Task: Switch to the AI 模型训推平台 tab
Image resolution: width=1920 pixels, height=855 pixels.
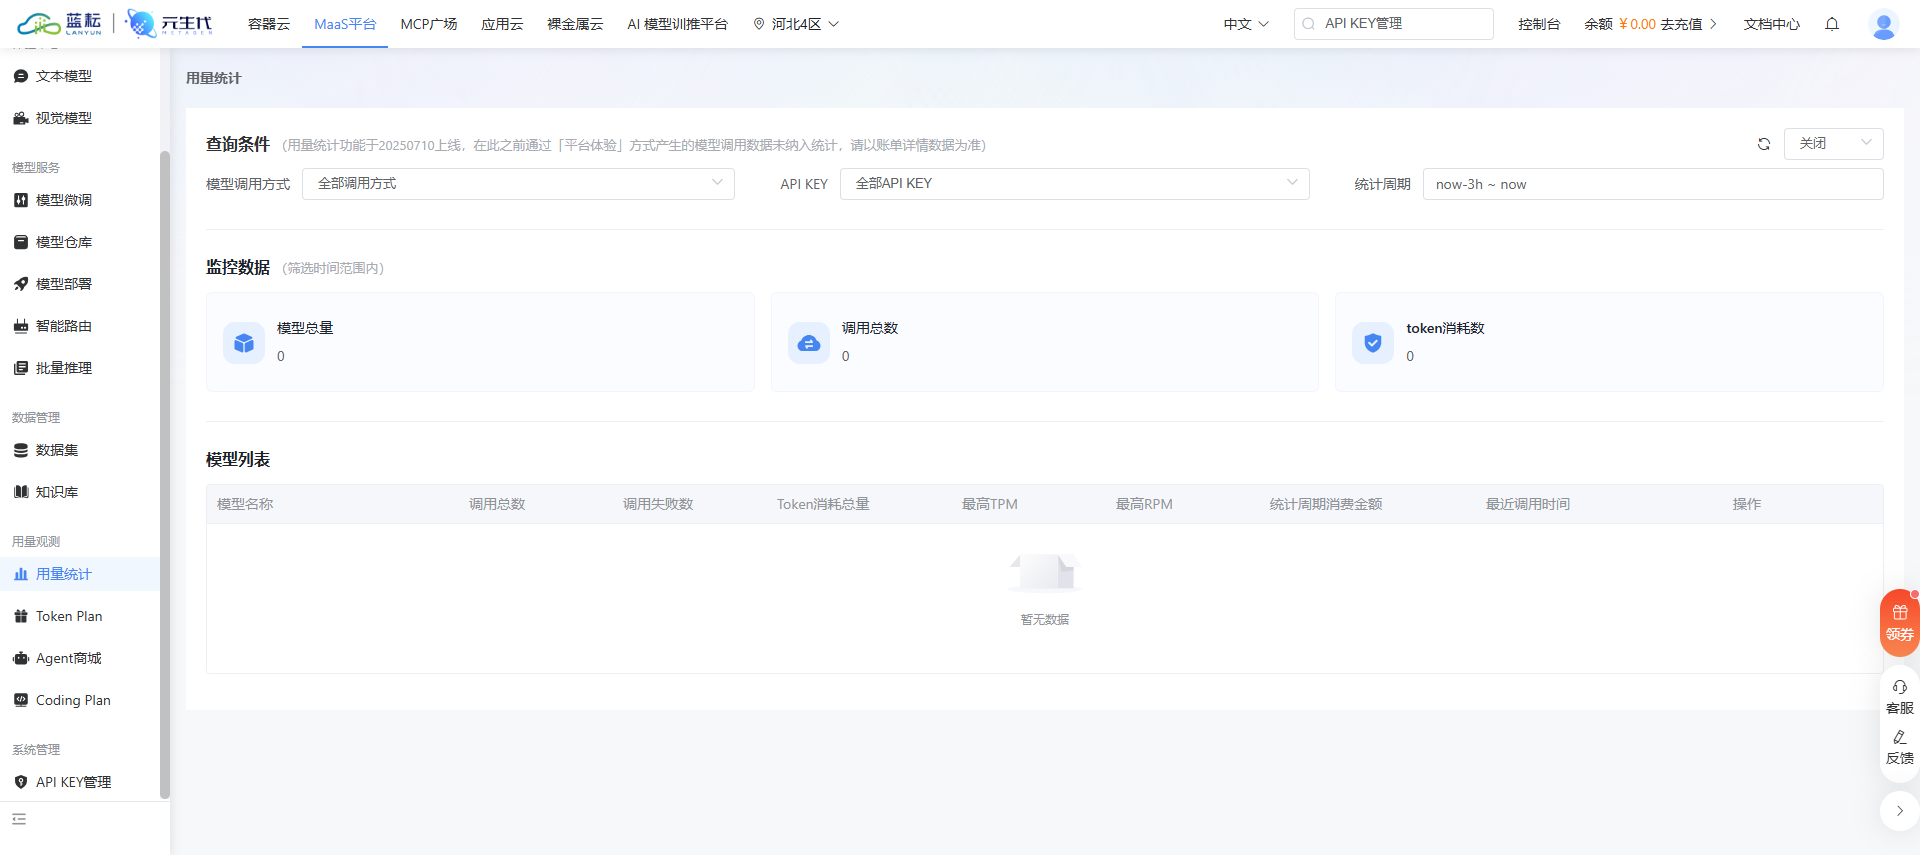Action: (x=678, y=24)
